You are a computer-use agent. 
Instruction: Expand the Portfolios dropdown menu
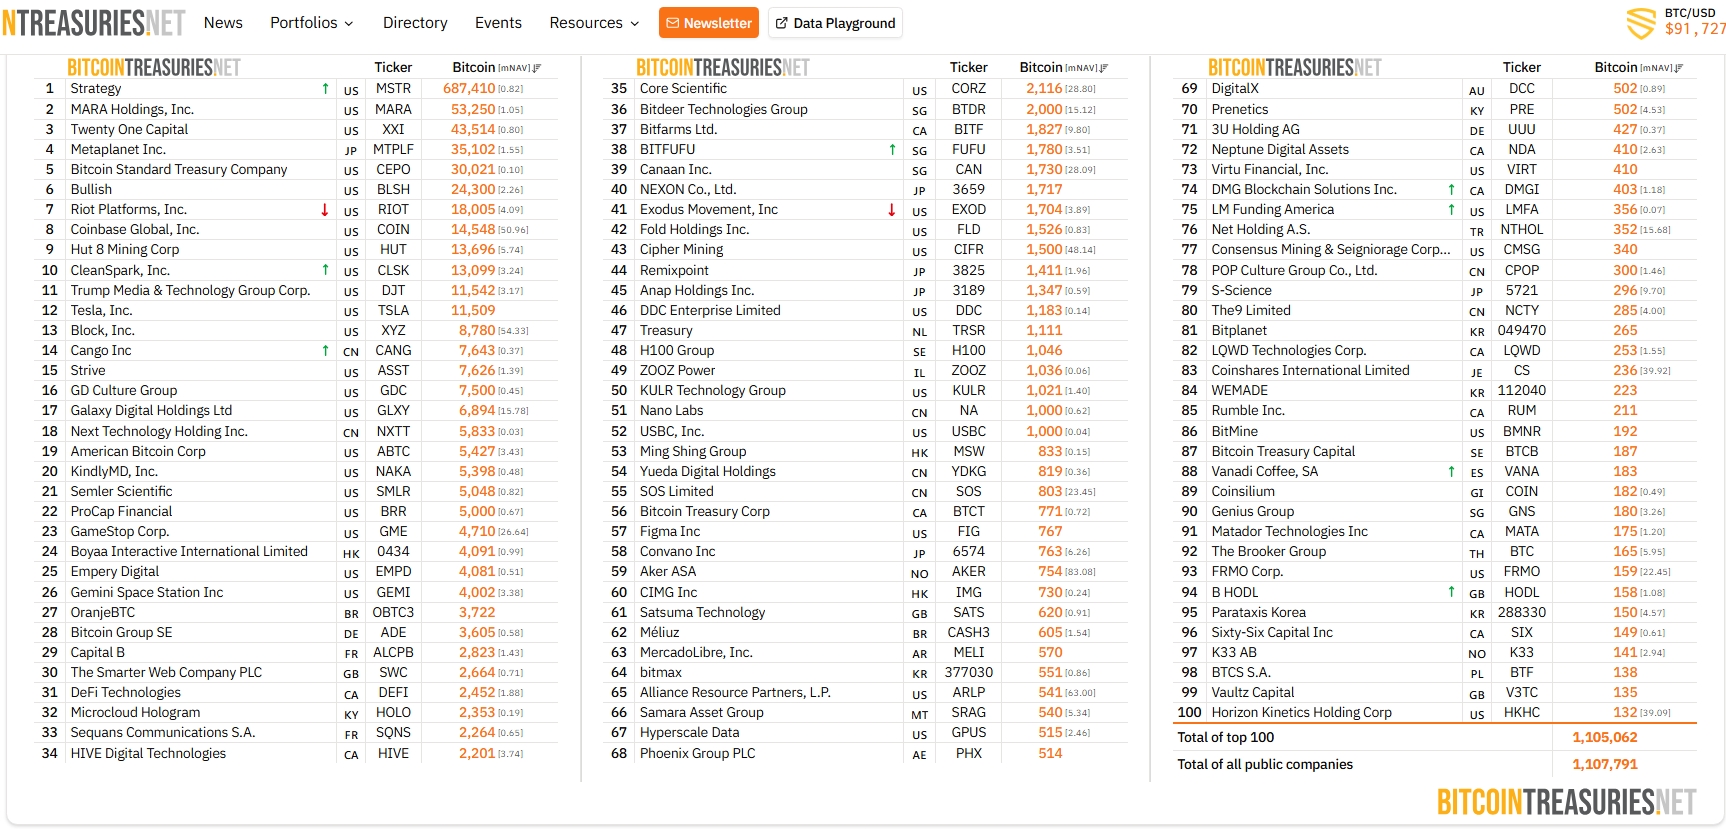pyautogui.click(x=312, y=23)
